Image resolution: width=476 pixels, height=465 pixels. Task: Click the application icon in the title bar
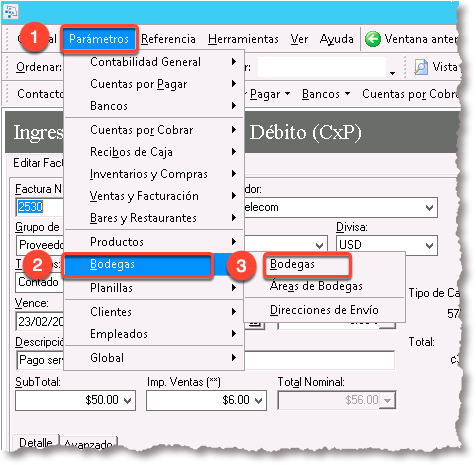tap(10, 12)
